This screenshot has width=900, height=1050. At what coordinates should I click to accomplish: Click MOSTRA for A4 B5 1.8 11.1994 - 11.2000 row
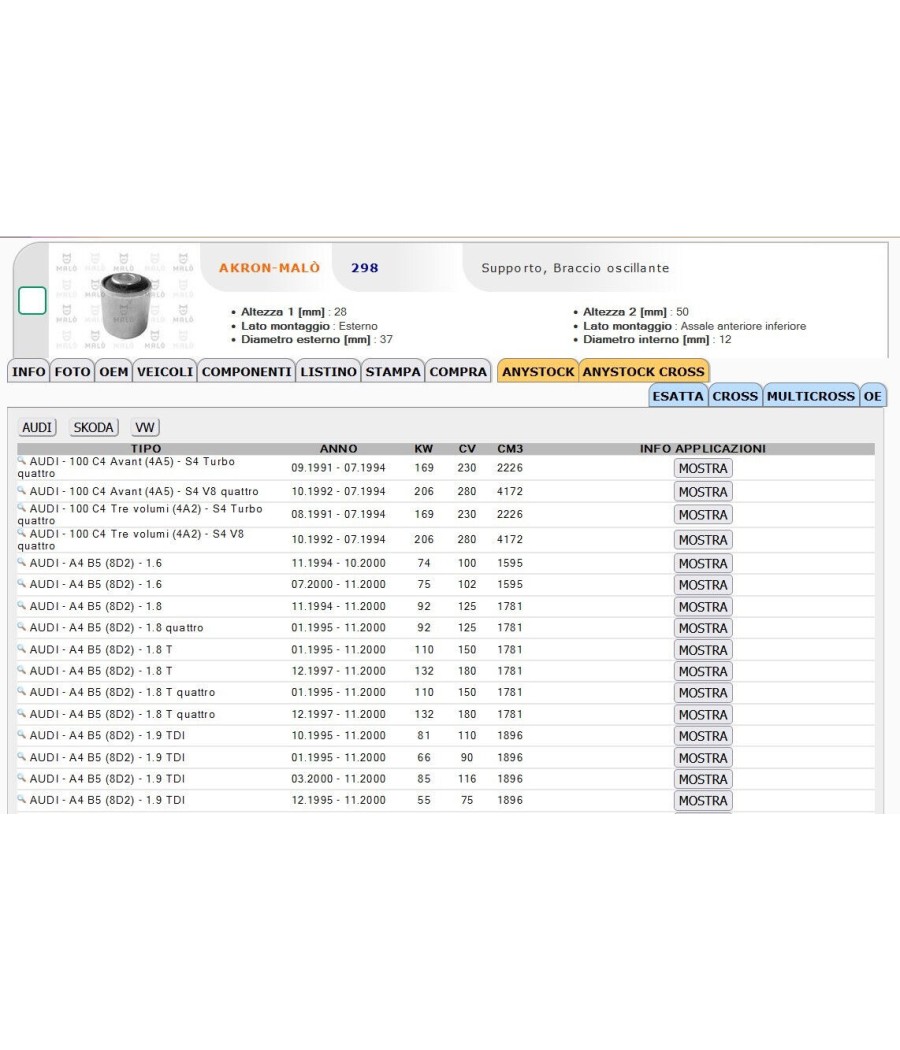click(703, 607)
